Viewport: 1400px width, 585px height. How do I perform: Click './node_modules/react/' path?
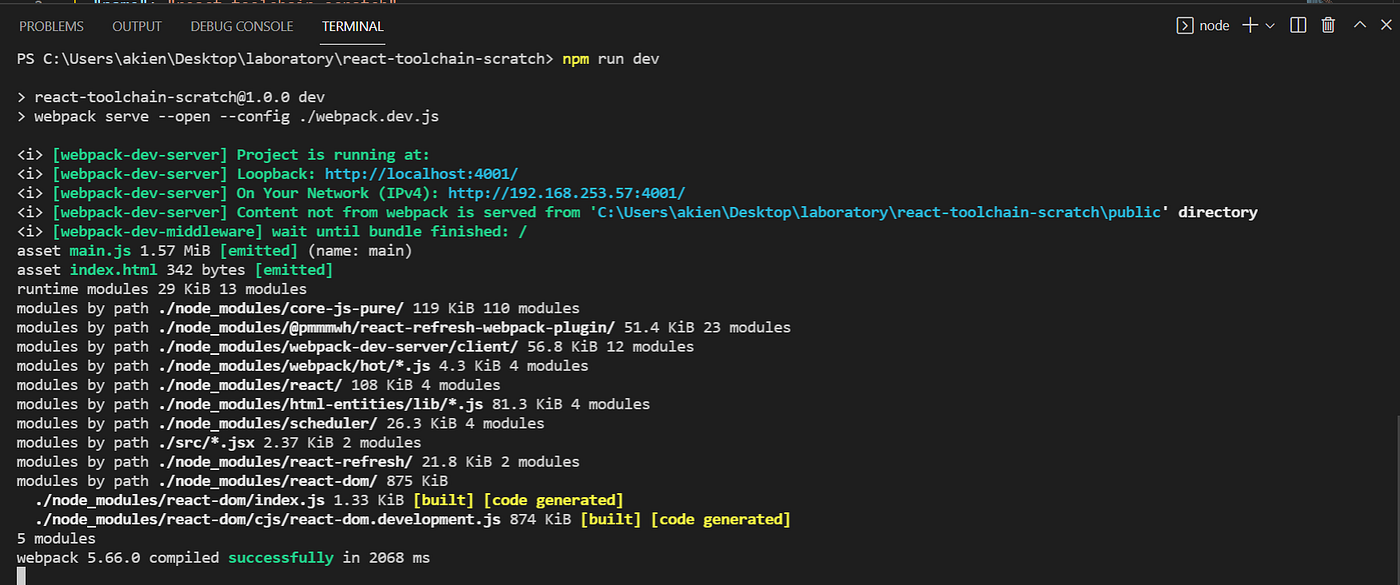tap(249, 385)
